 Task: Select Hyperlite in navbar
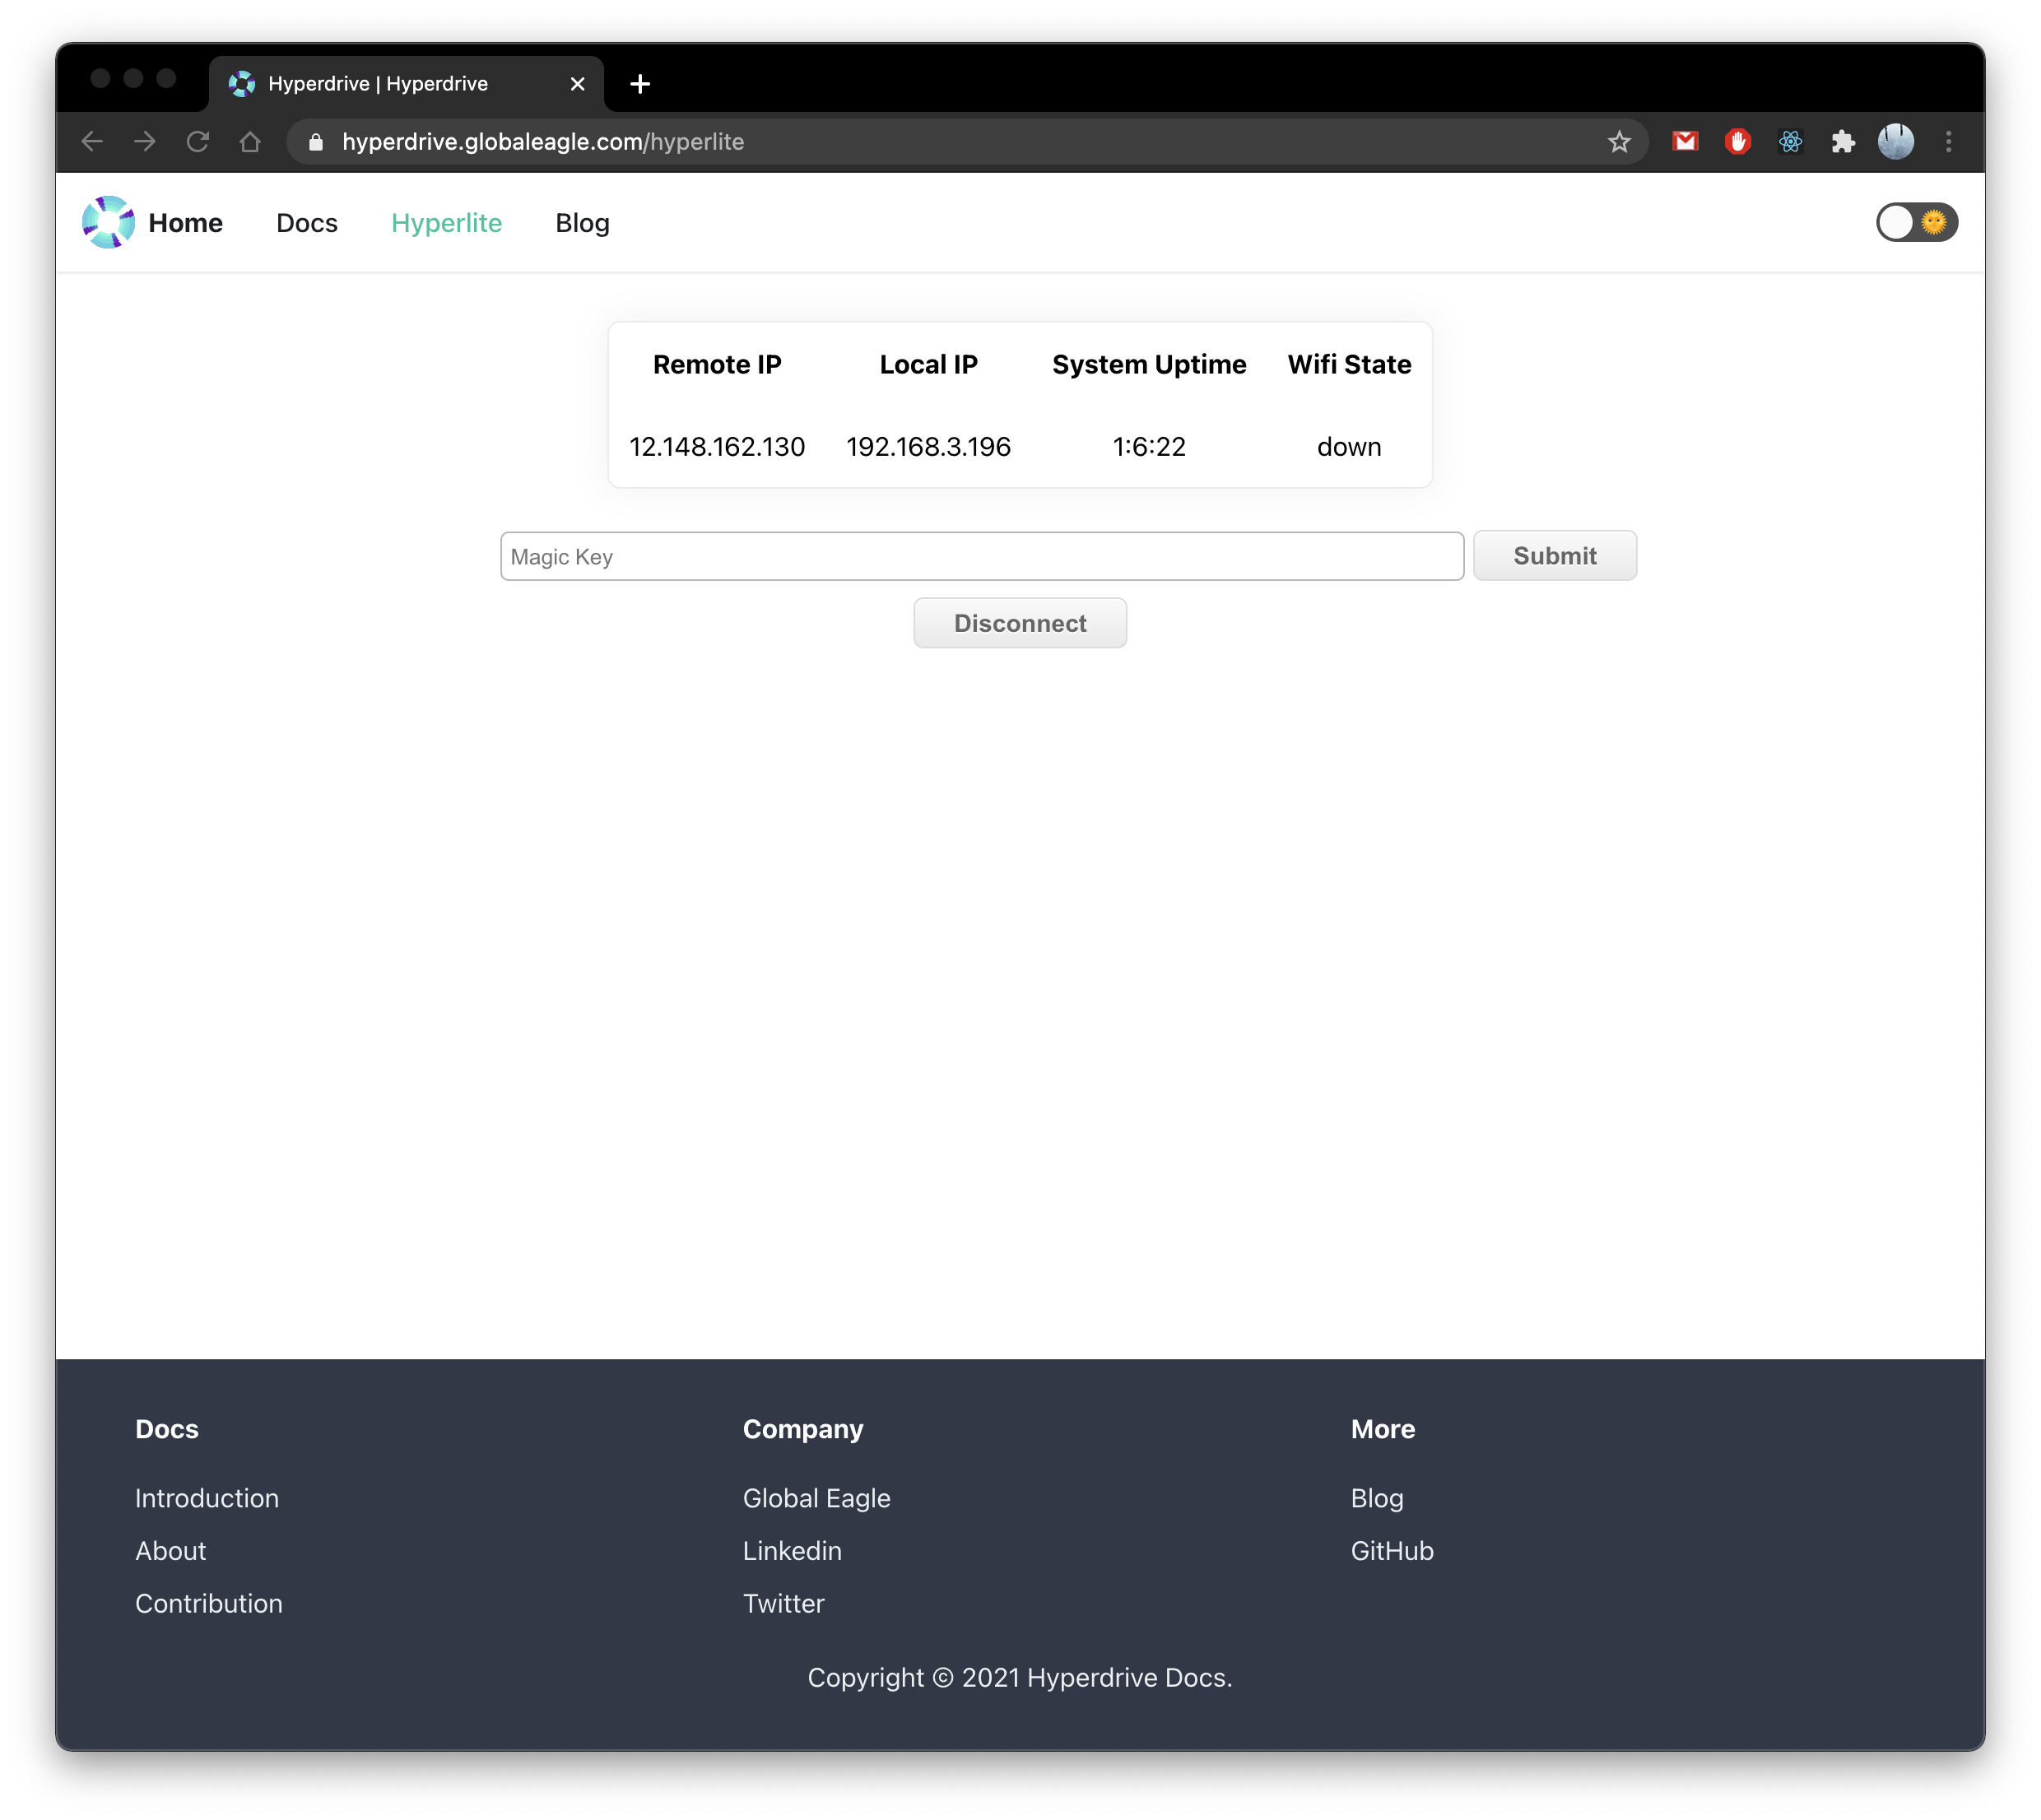(x=446, y=223)
